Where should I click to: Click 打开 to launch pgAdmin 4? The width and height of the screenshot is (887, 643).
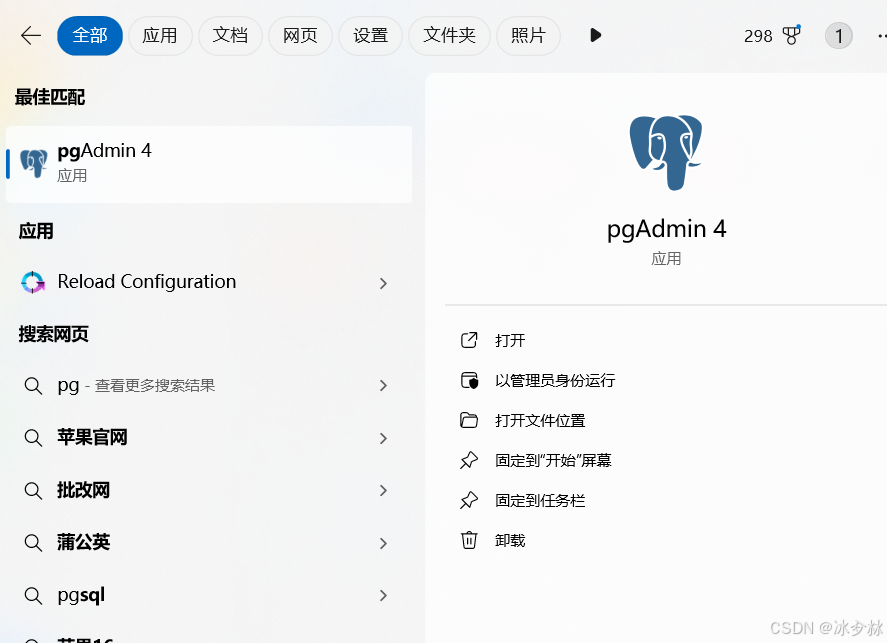510,340
